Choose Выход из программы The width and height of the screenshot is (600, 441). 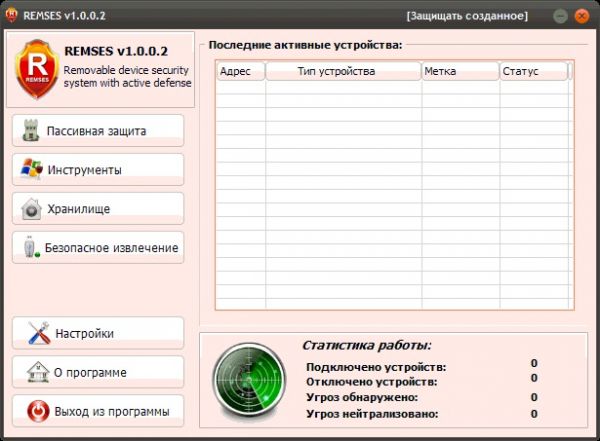coord(98,411)
